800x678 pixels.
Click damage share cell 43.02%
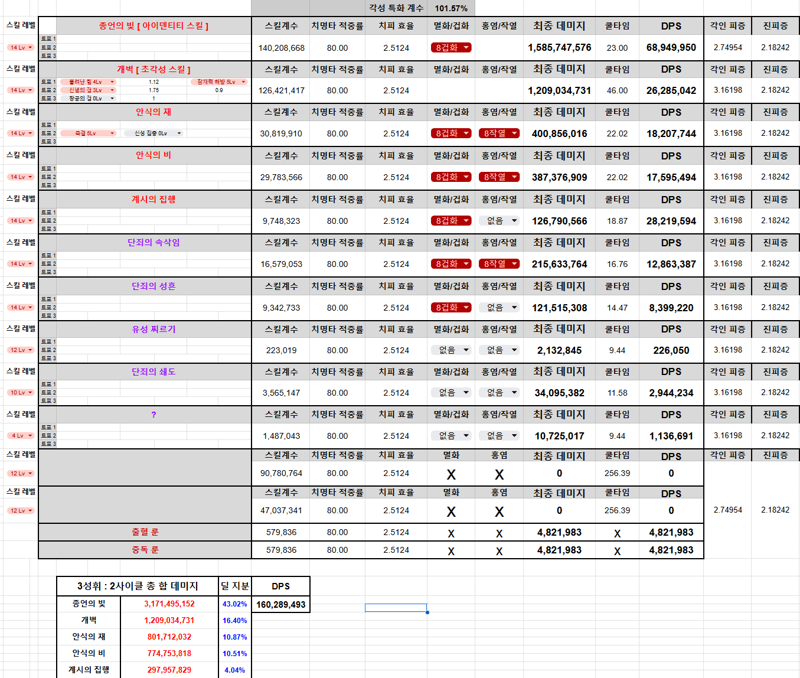point(235,604)
